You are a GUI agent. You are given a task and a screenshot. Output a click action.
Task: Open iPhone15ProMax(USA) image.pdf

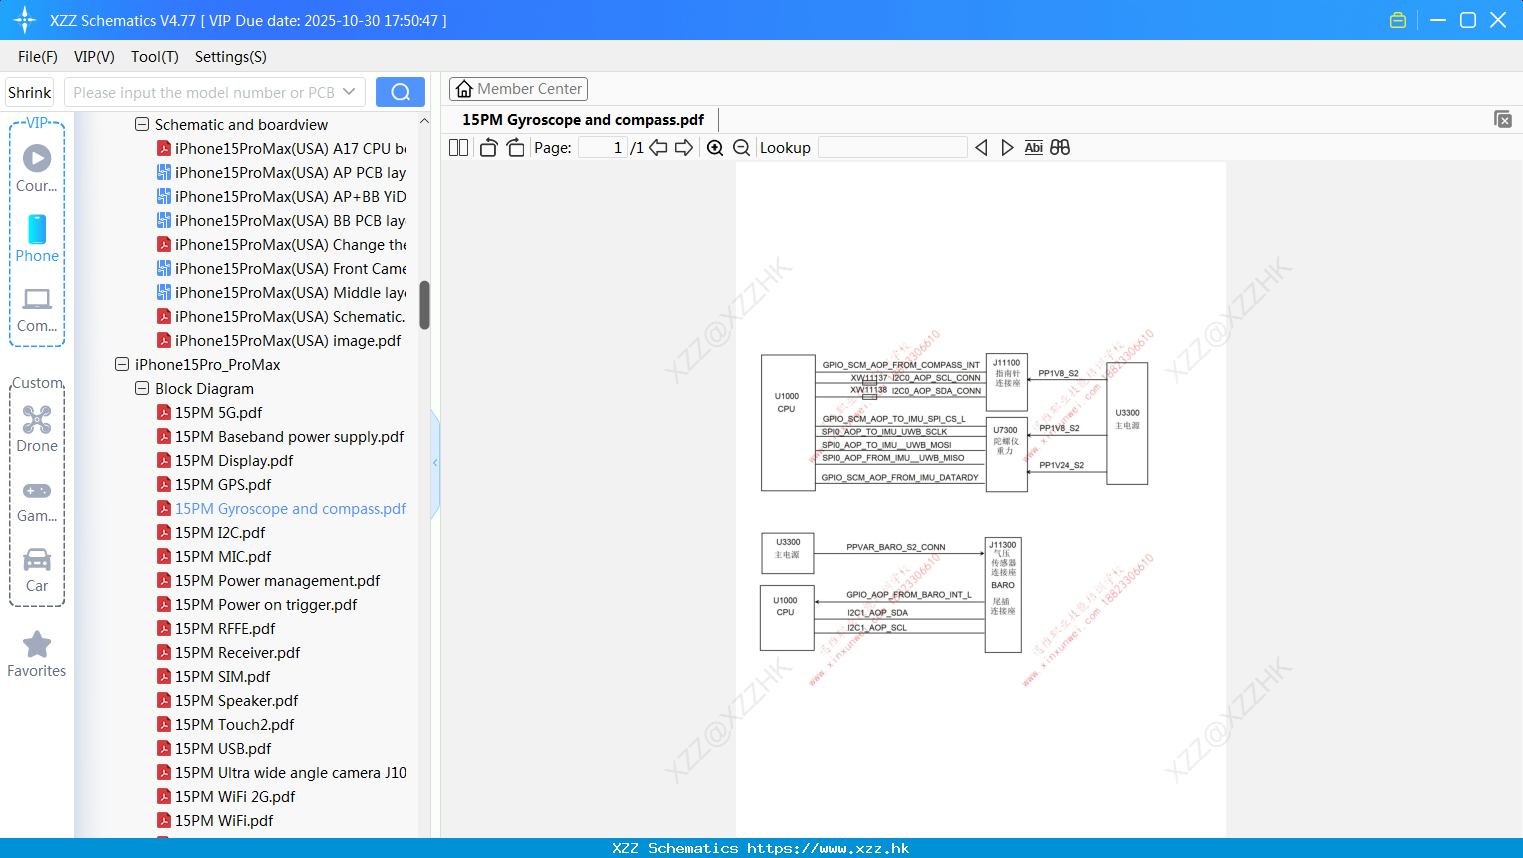[279, 341]
